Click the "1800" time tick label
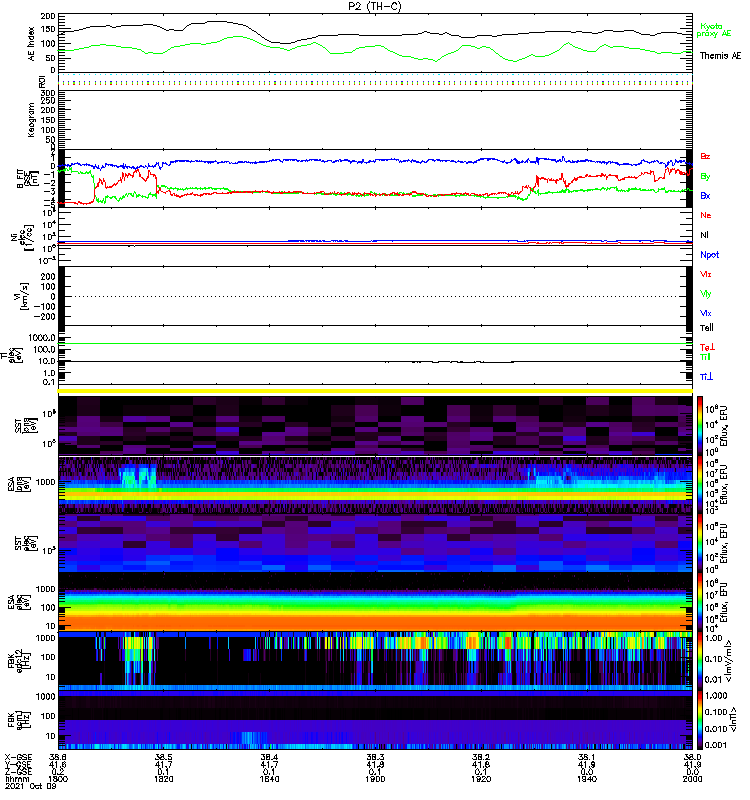The image size is (750, 800). click(58, 779)
